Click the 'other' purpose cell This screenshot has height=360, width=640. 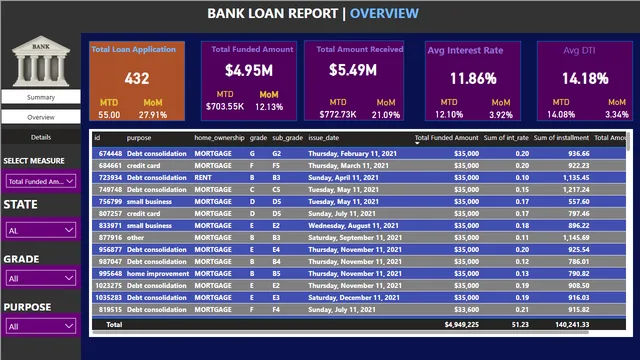[135, 238]
